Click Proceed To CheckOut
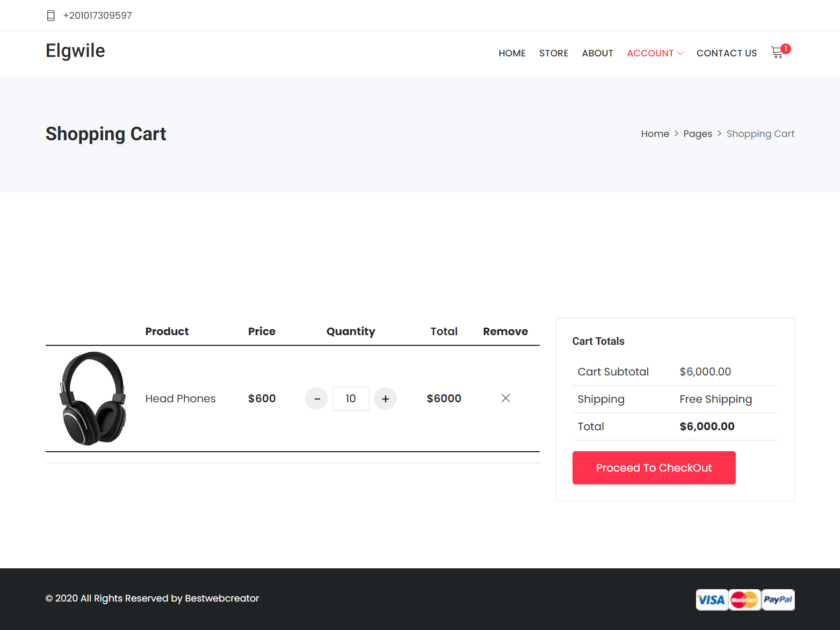The height and width of the screenshot is (630, 840). point(653,467)
